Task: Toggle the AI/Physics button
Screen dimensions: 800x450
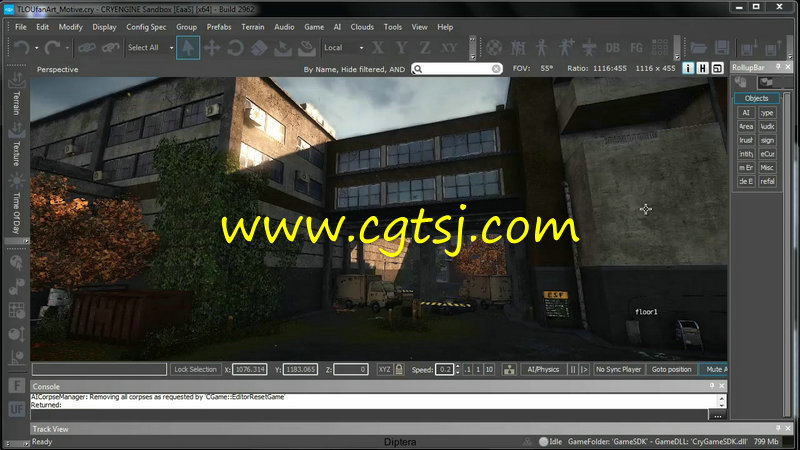Action: pos(543,369)
